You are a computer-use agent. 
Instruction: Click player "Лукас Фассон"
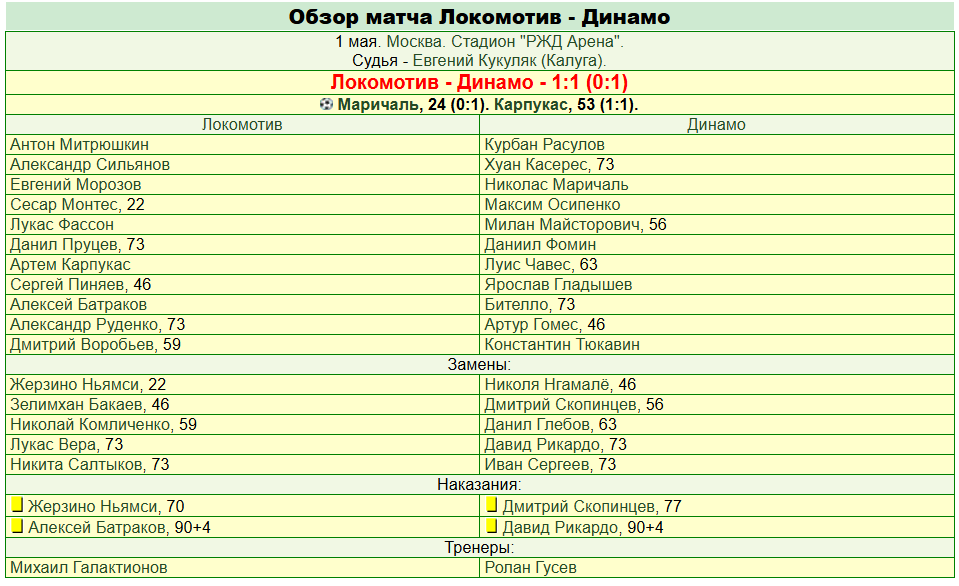pyautogui.click(x=62, y=224)
